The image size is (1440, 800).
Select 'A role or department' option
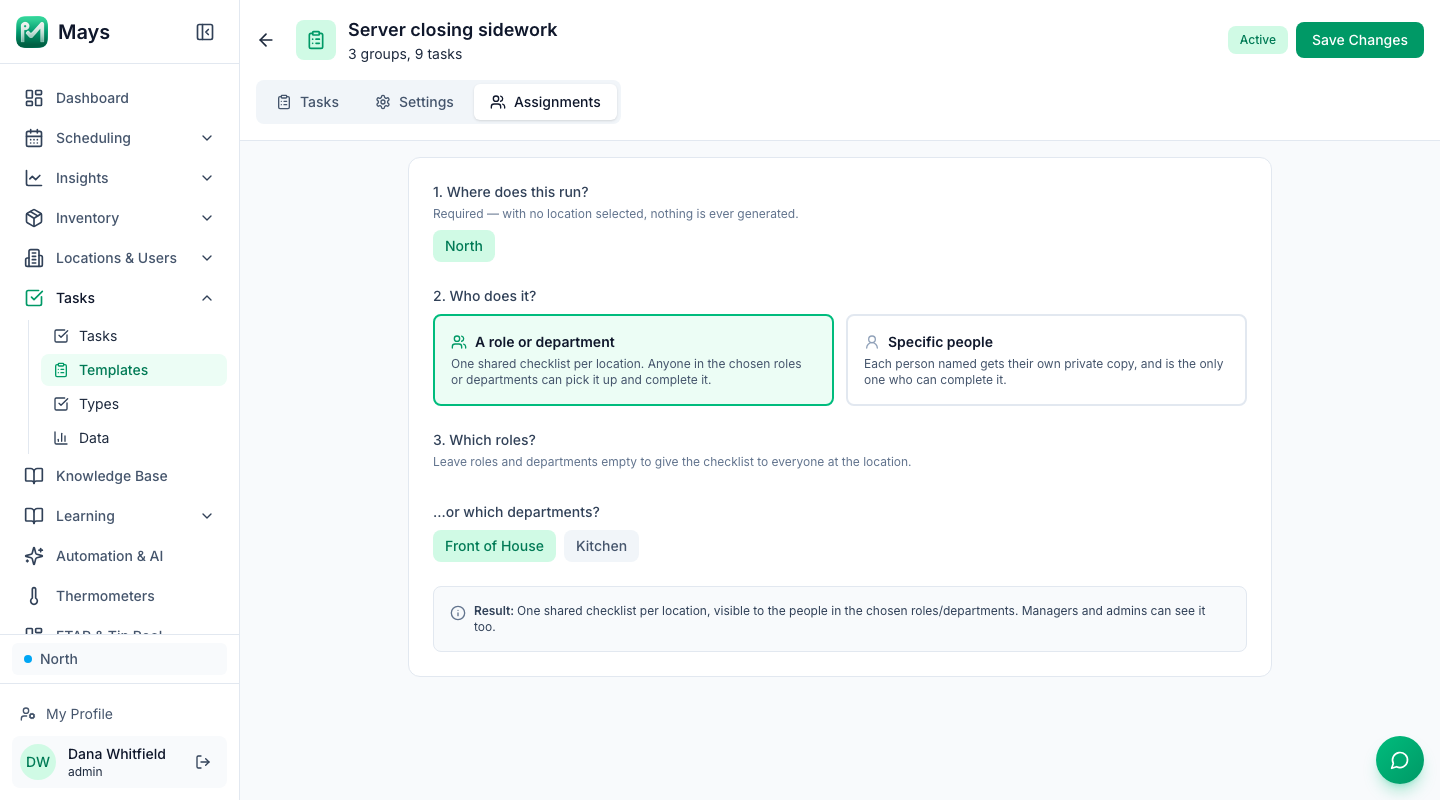click(633, 360)
